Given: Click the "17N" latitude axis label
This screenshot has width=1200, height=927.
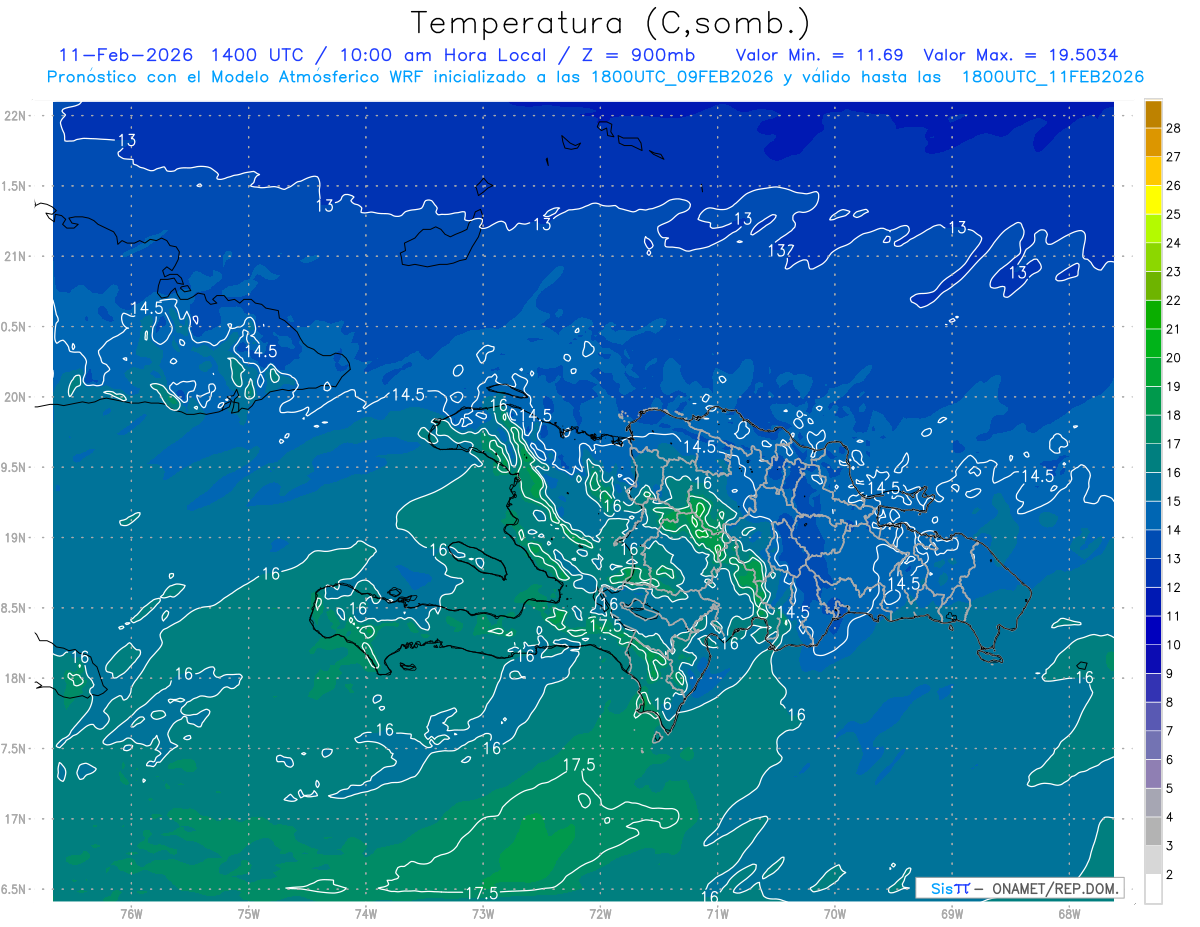Looking at the screenshot, I should click(17, 819).
